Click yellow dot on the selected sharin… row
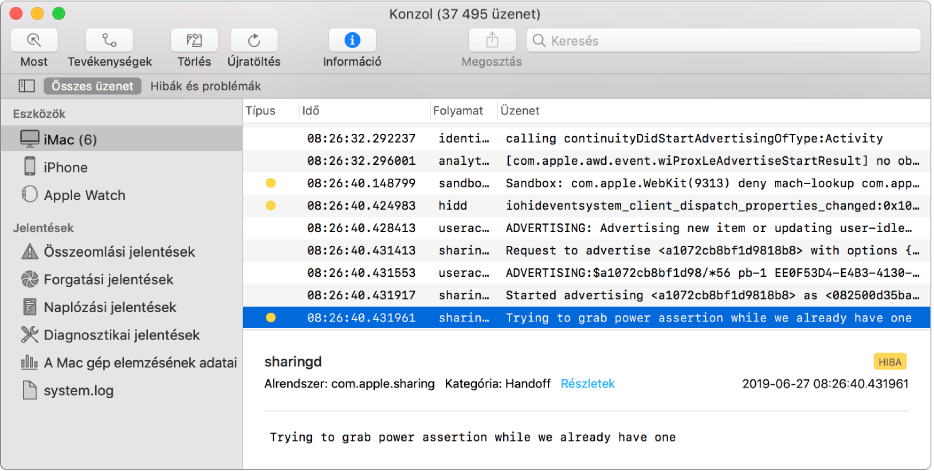This screenshot has height=471, width=934. (270, 318)
